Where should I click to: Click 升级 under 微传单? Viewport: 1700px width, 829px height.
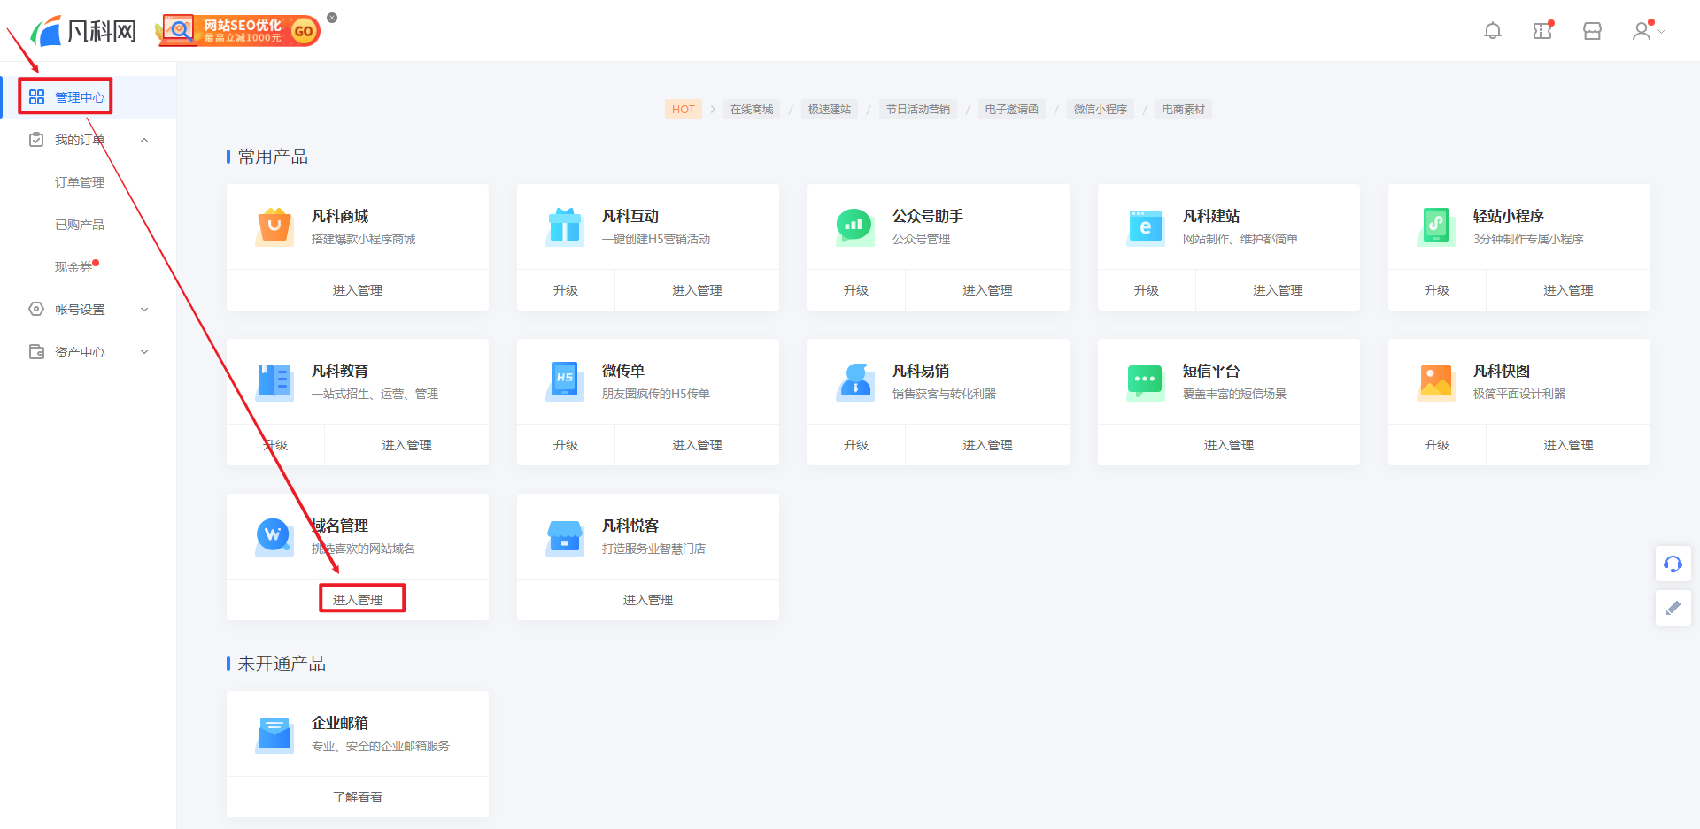click(566, 445)
